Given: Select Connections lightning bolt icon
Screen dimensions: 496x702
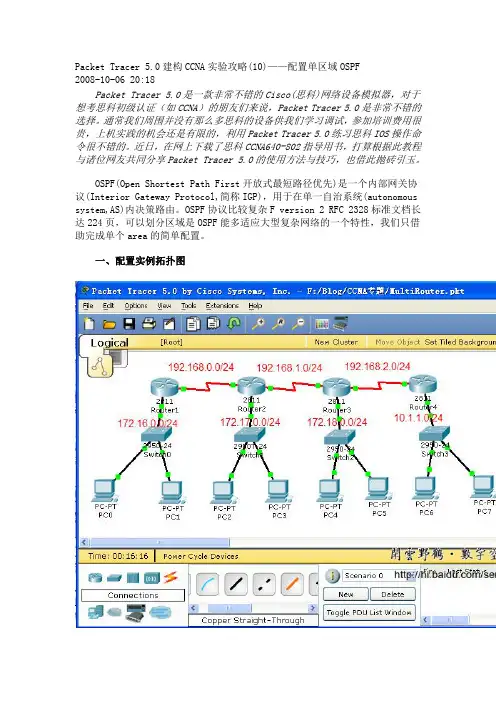Looking at the screenshot, I should click(x=170, y=578).
